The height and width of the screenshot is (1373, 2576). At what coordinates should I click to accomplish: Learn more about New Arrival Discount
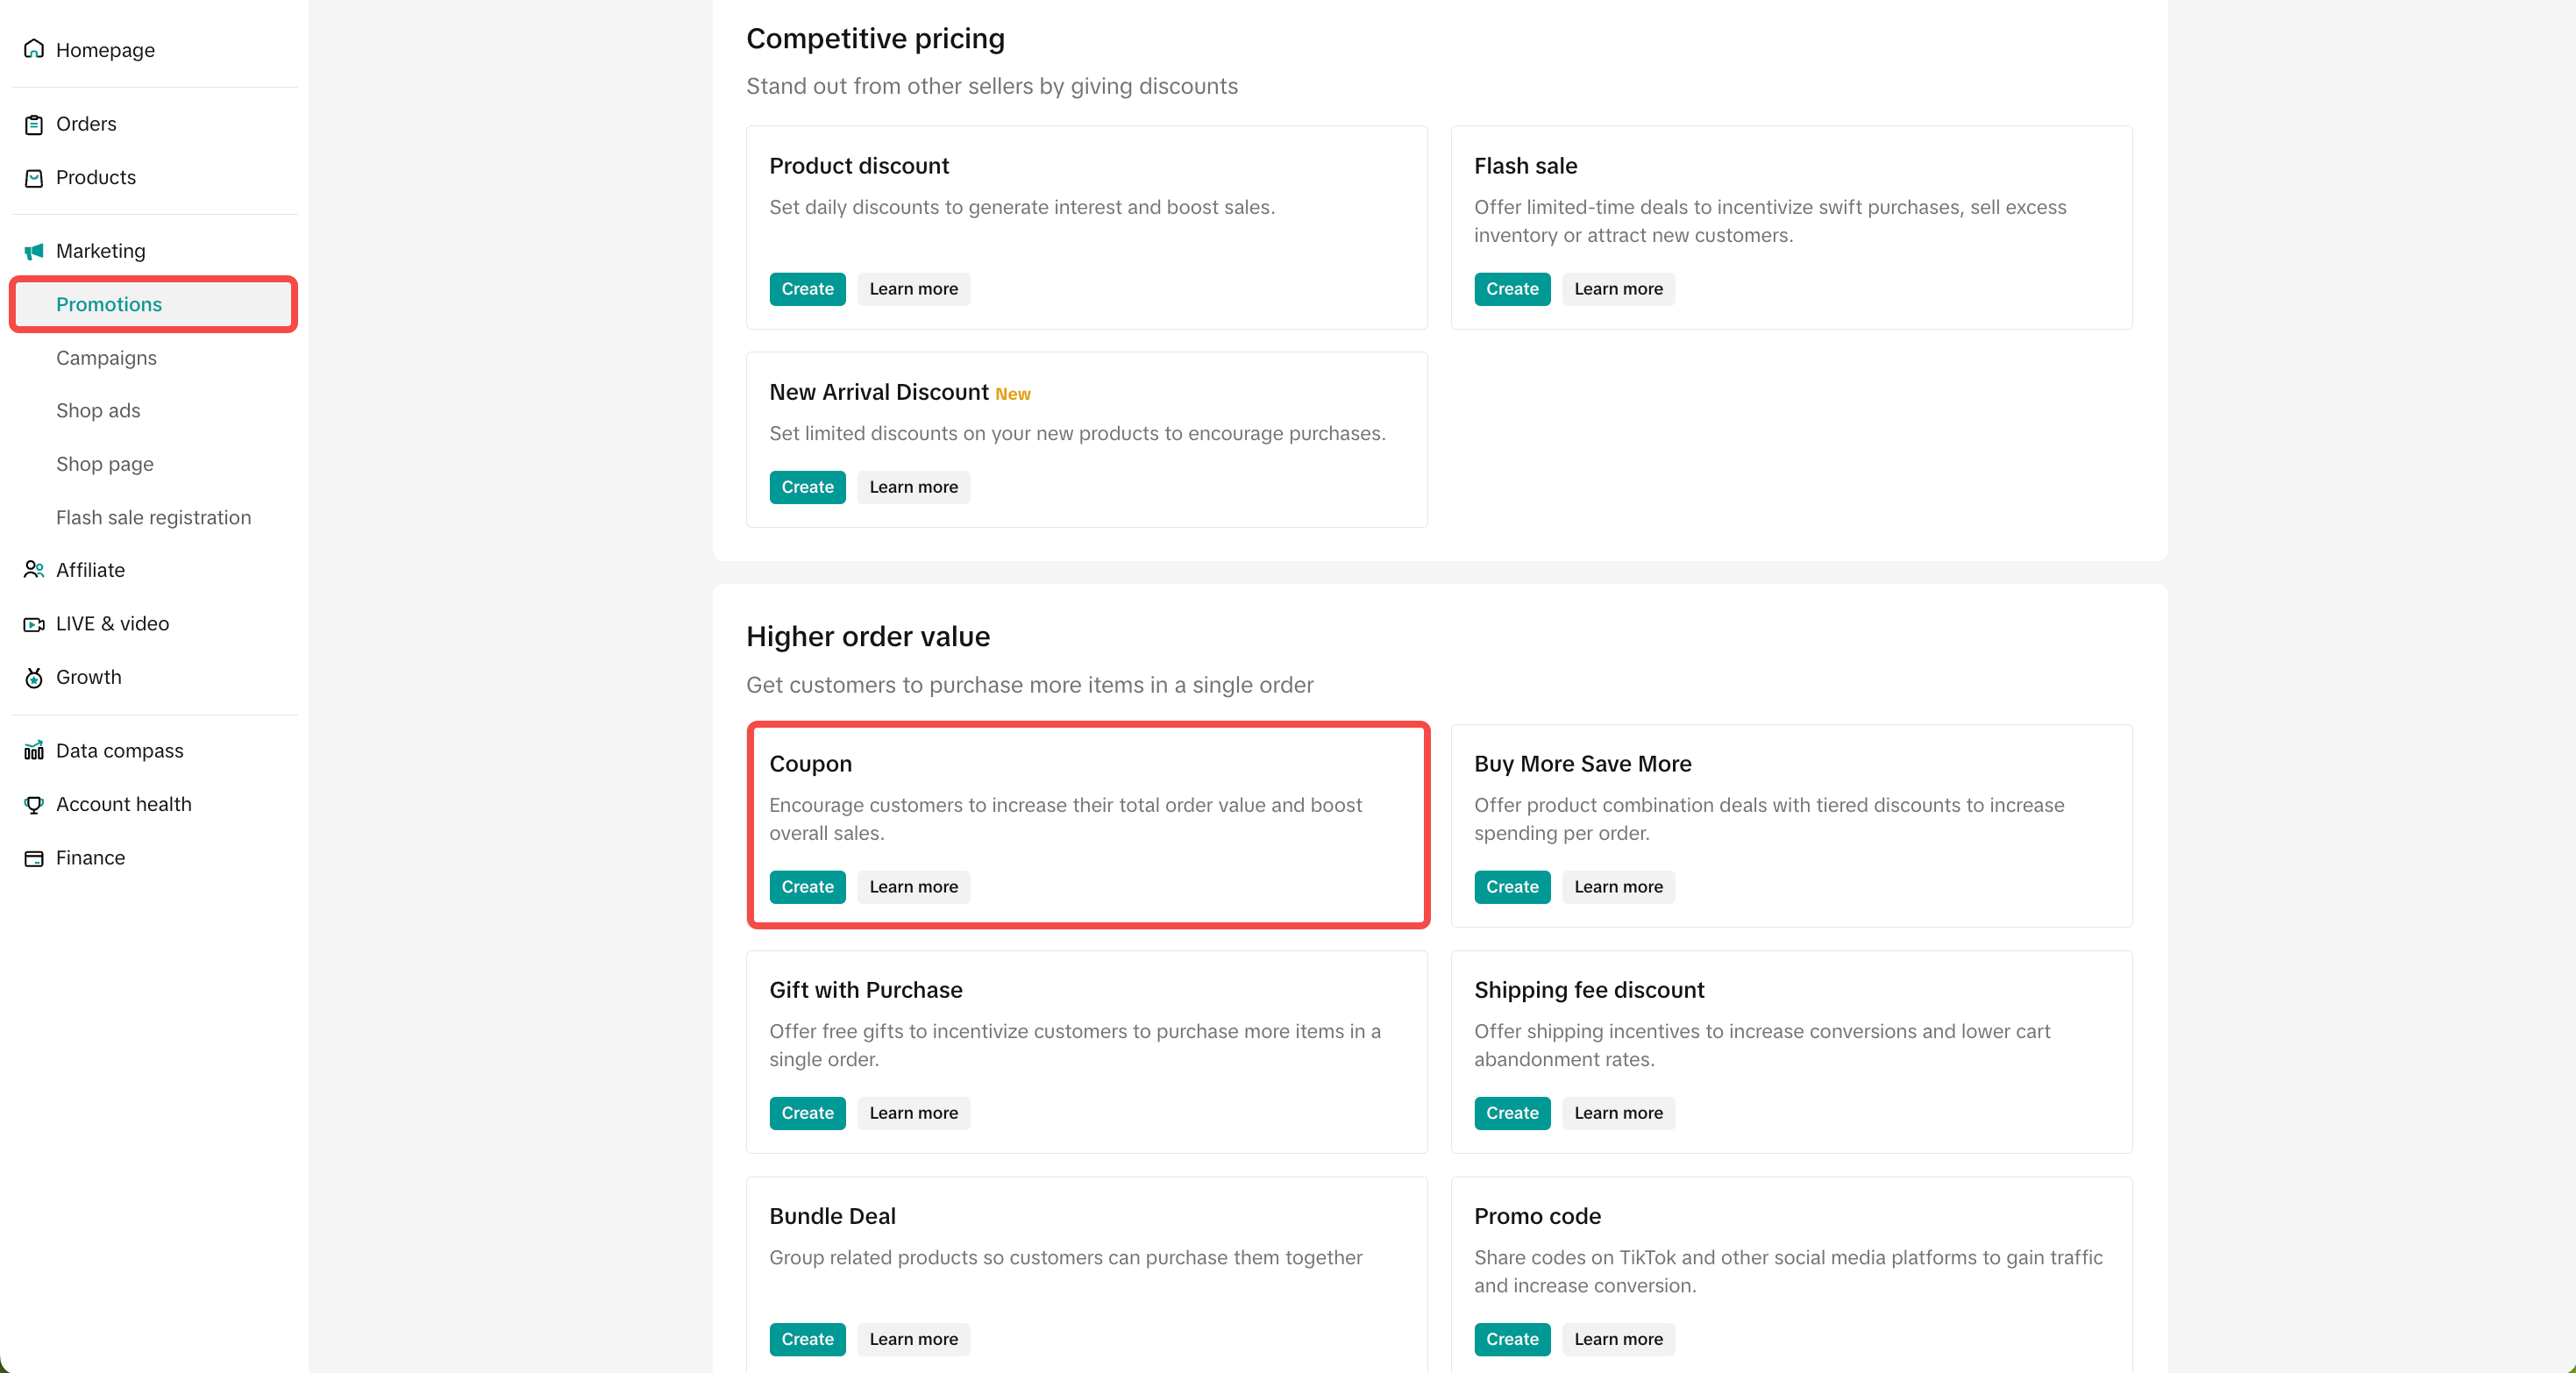click(x=913, y=487)
